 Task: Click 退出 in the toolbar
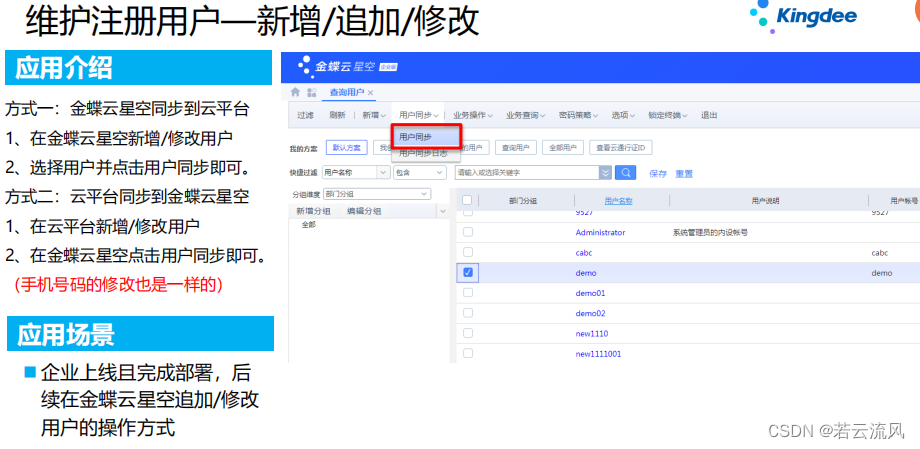(709, 116)
